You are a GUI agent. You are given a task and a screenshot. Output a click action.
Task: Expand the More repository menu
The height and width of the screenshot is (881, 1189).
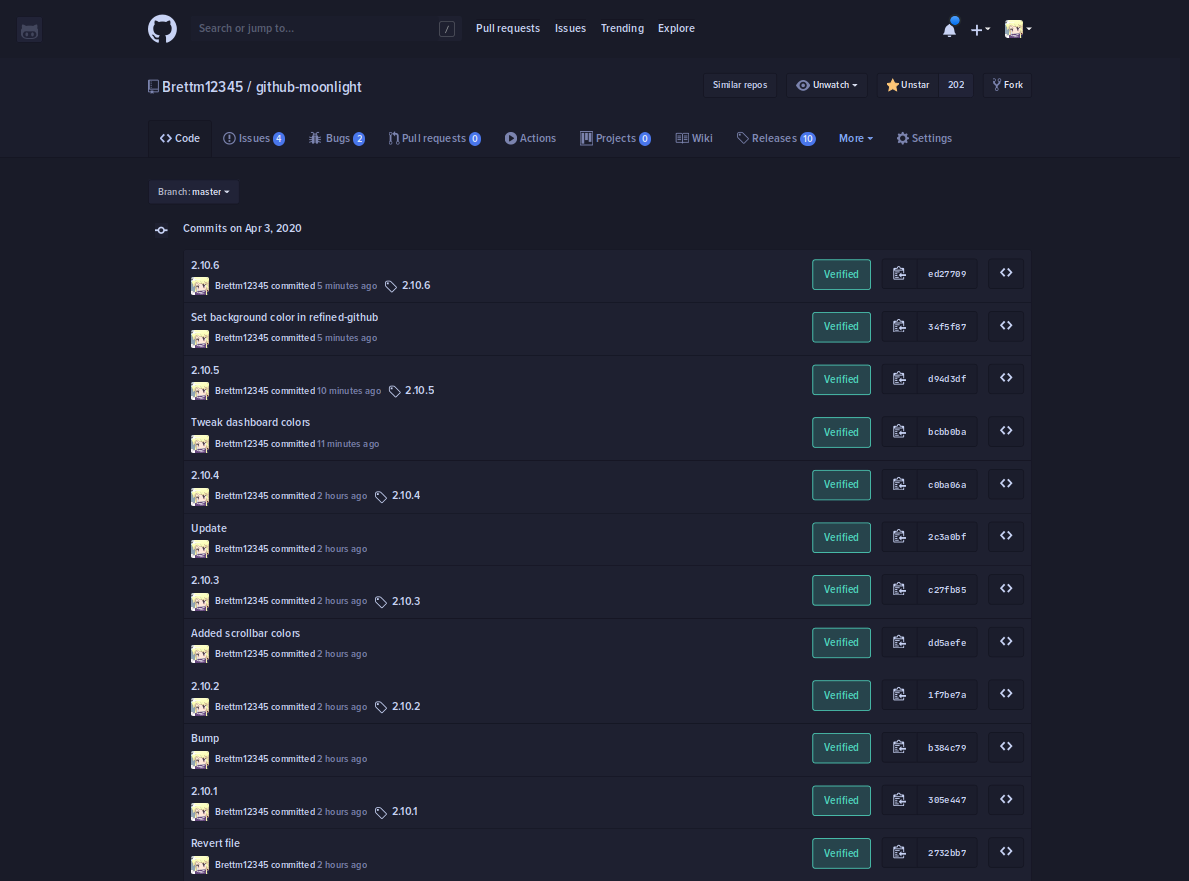(x=855, y=138)
